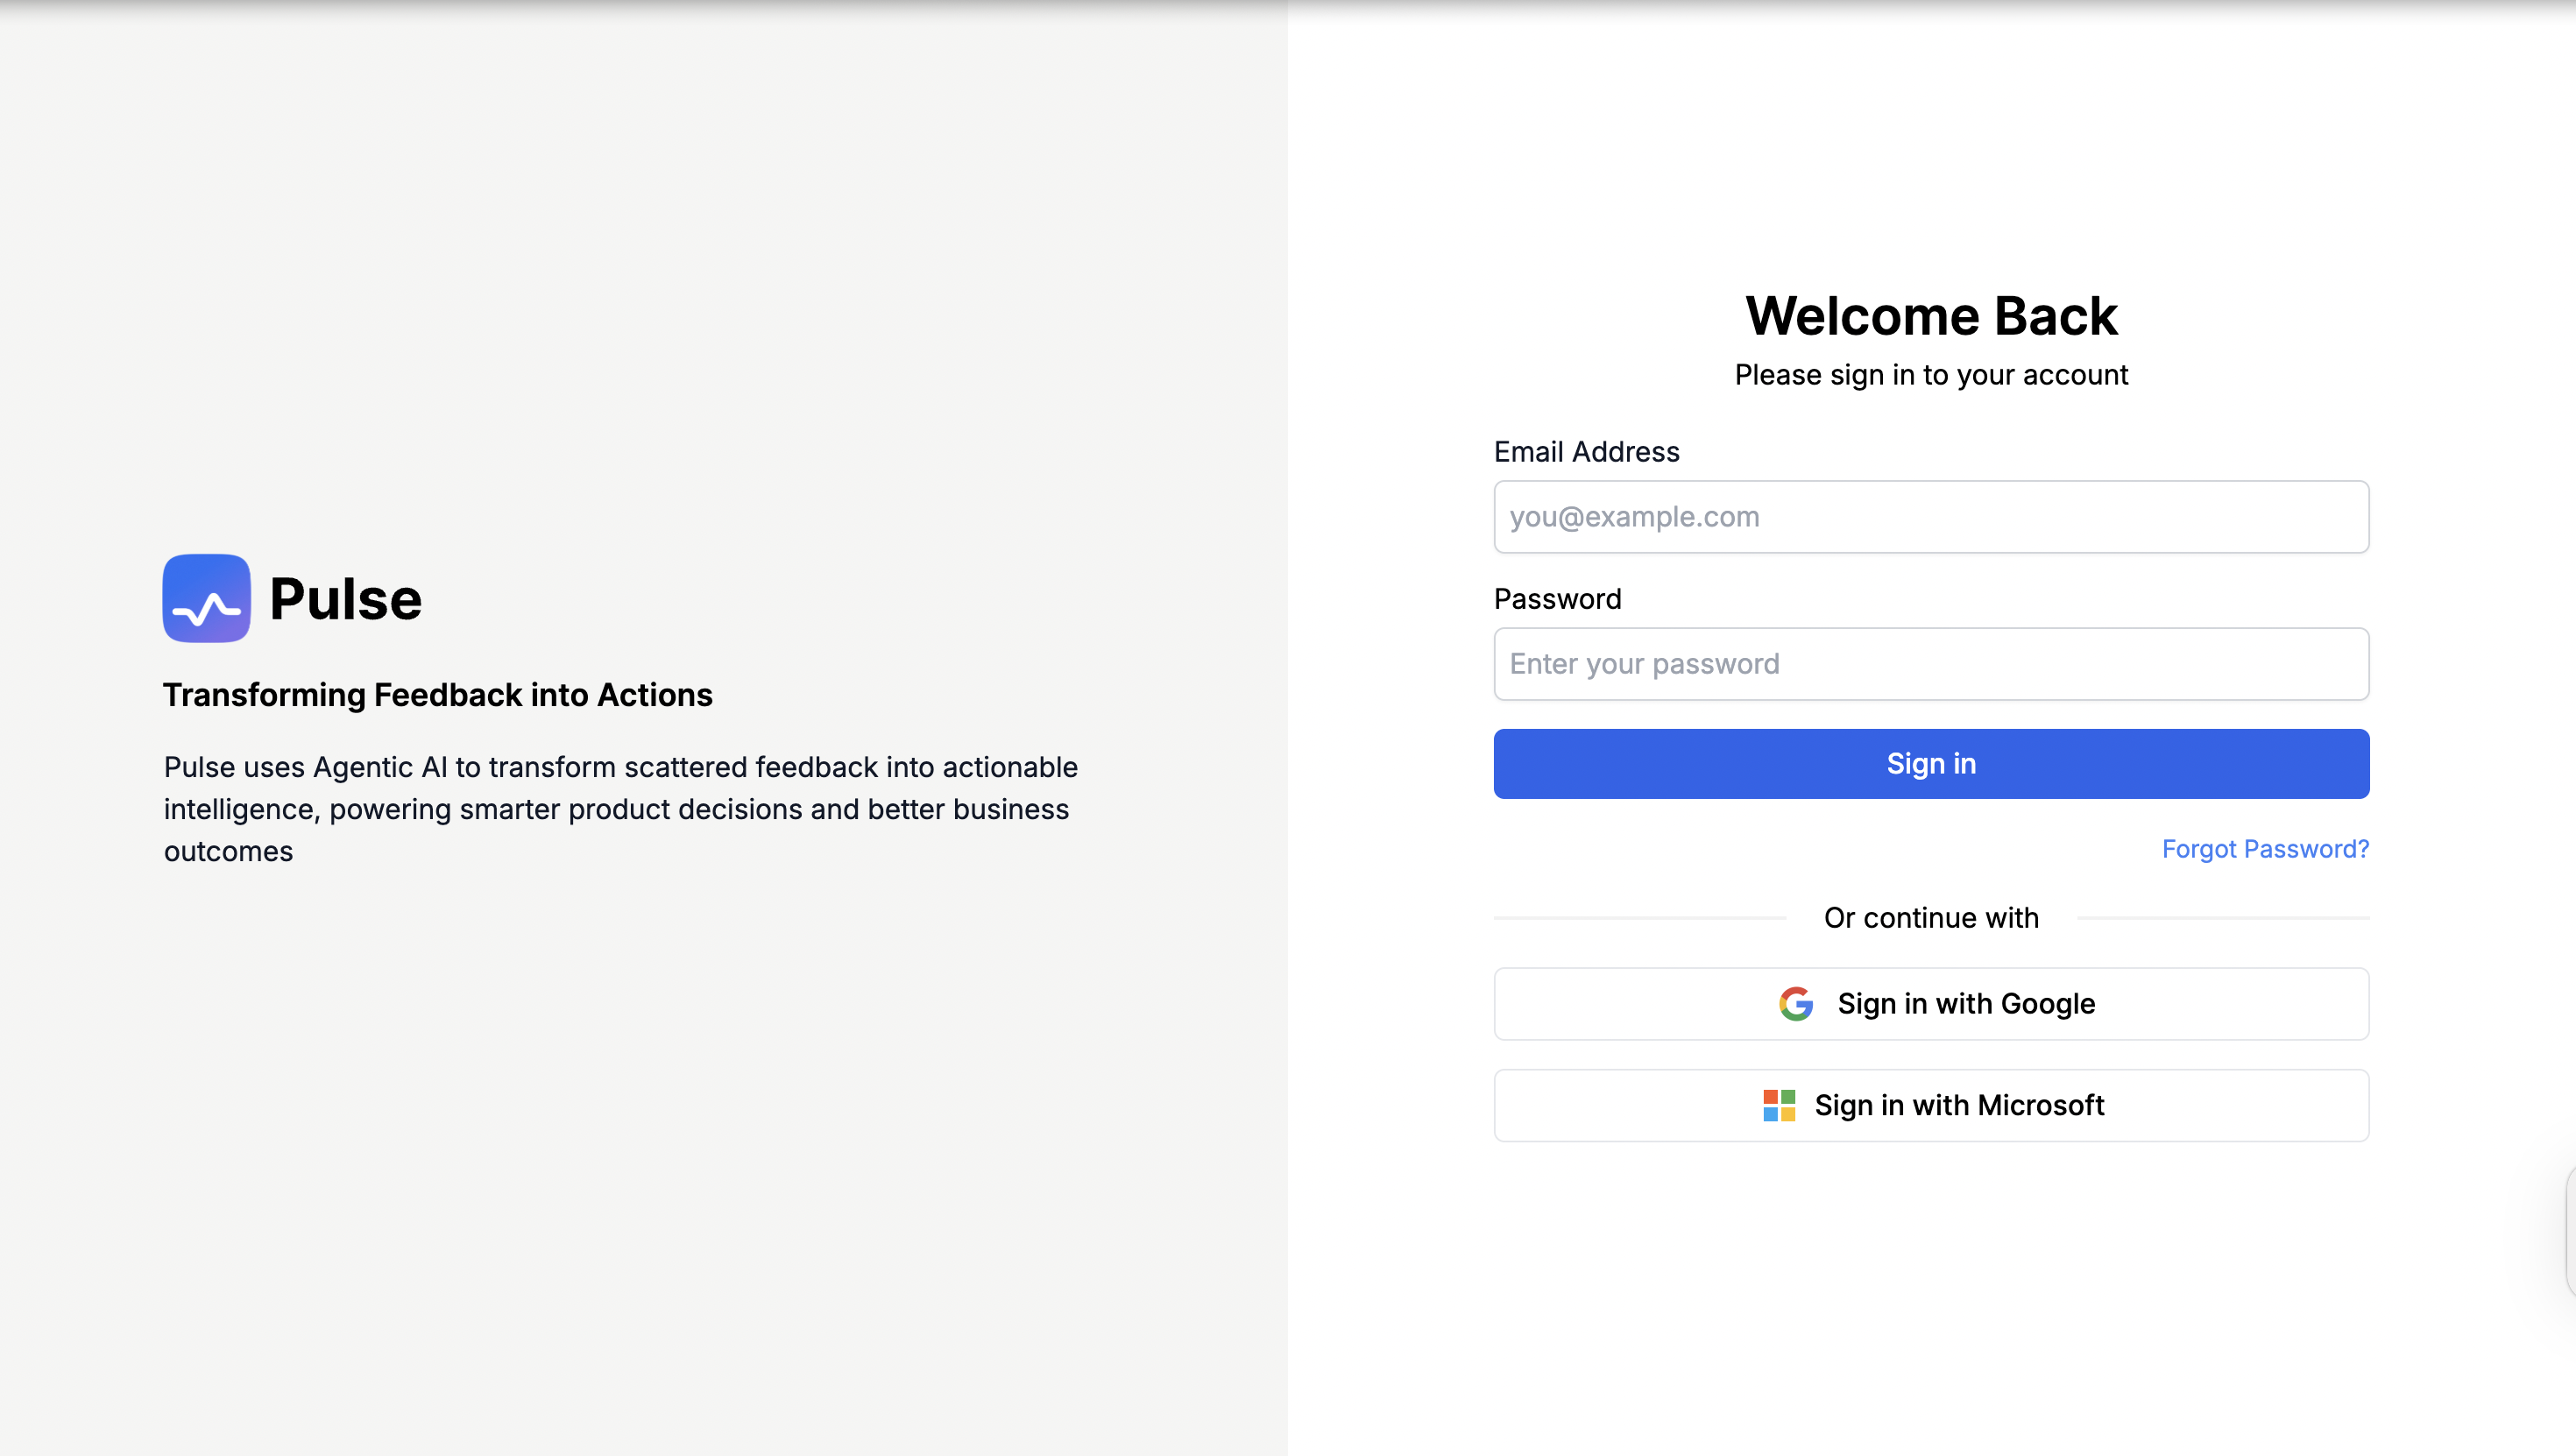Click the Transforming Feedback into Actions tagline
The height and width of the screenshot is (1456, 2576).
click(x=438, y=695)
